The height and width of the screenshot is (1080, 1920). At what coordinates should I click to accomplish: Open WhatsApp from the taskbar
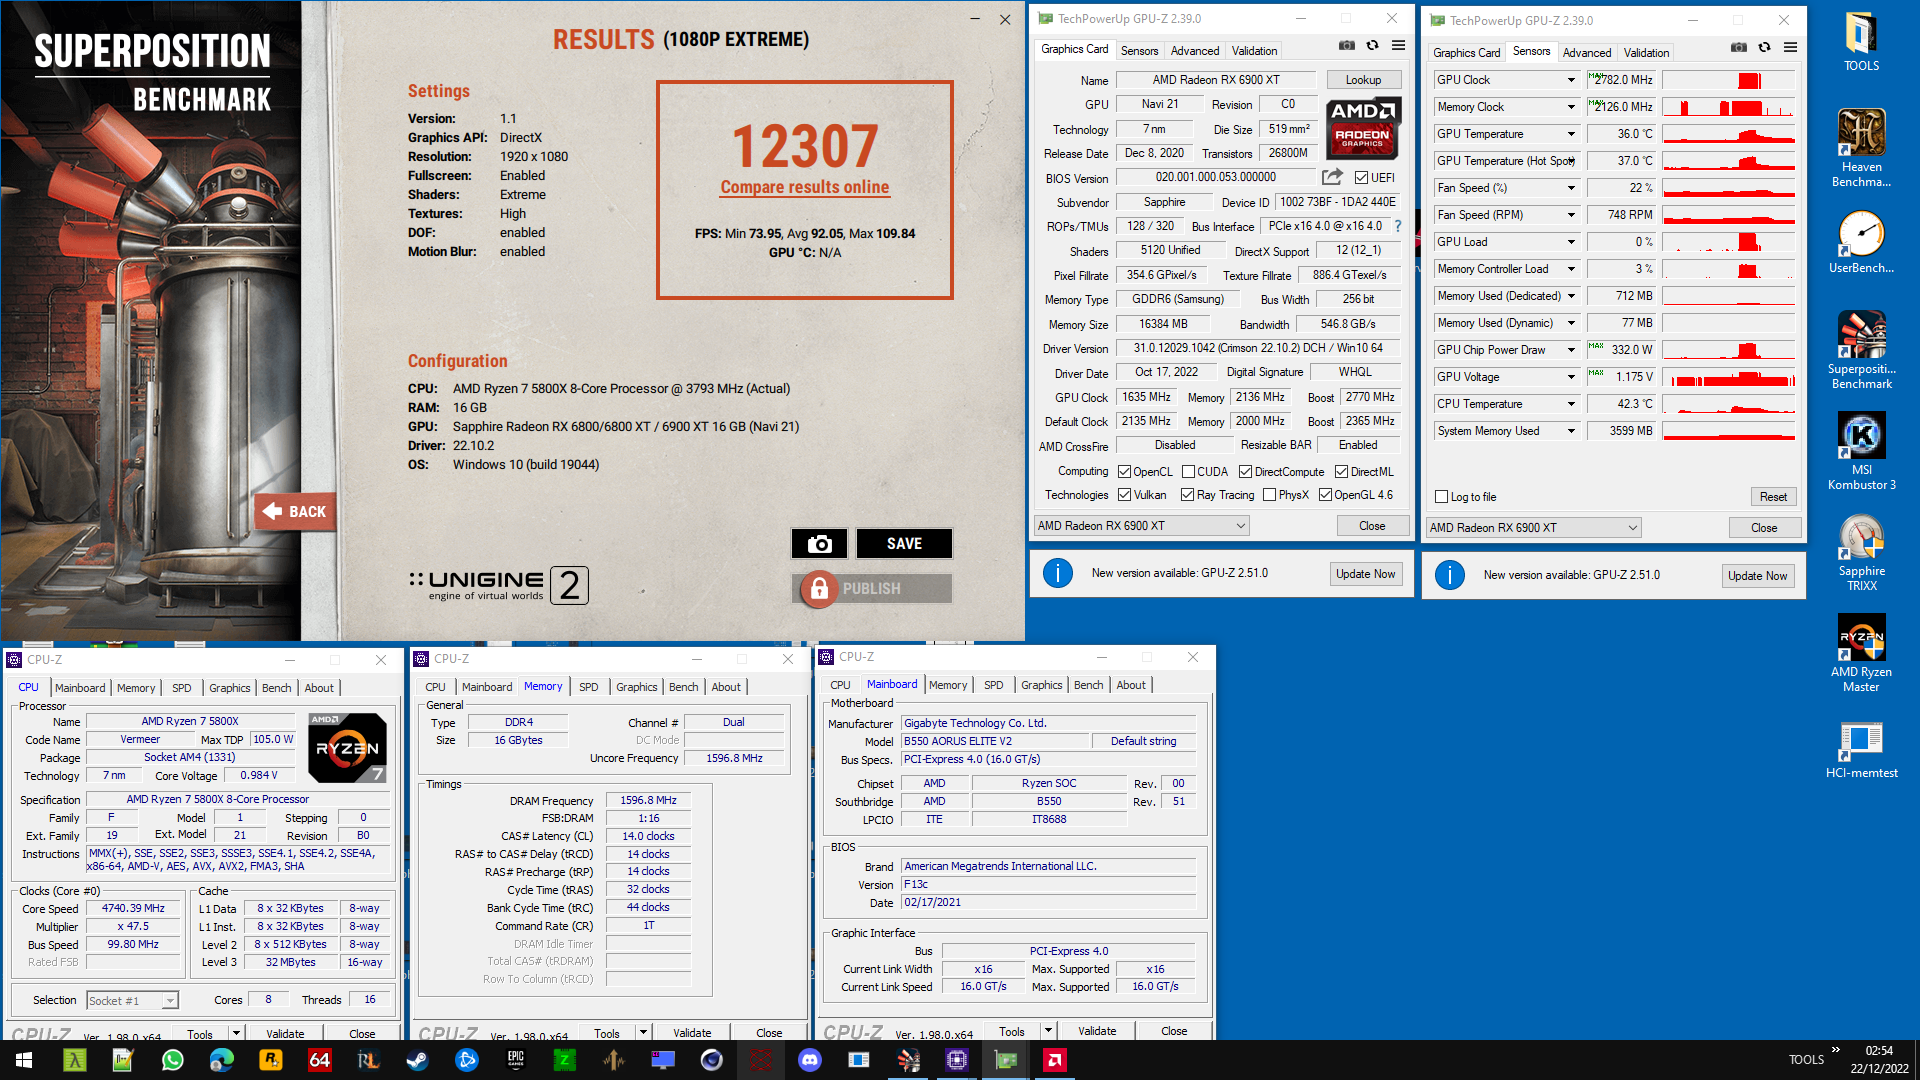click(x=172, y=1060)
